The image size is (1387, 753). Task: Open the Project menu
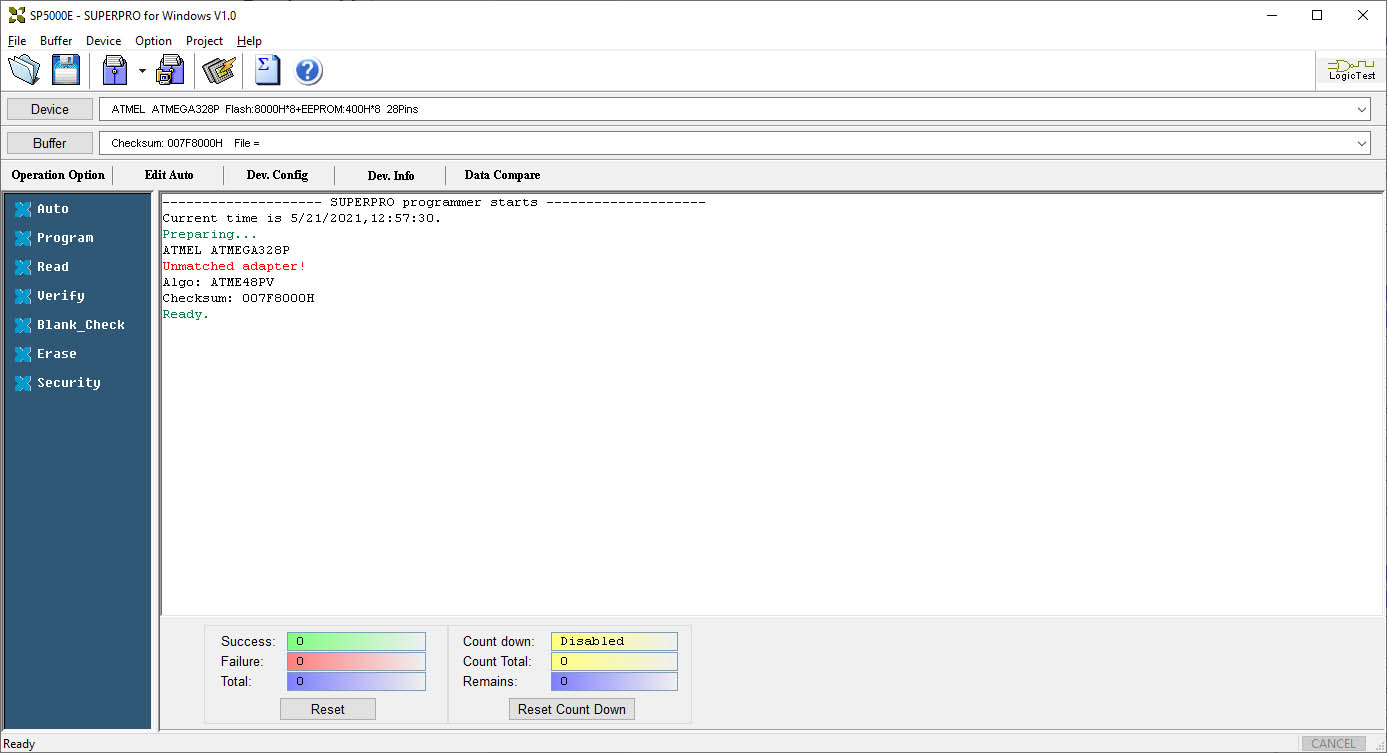(204, 41)
